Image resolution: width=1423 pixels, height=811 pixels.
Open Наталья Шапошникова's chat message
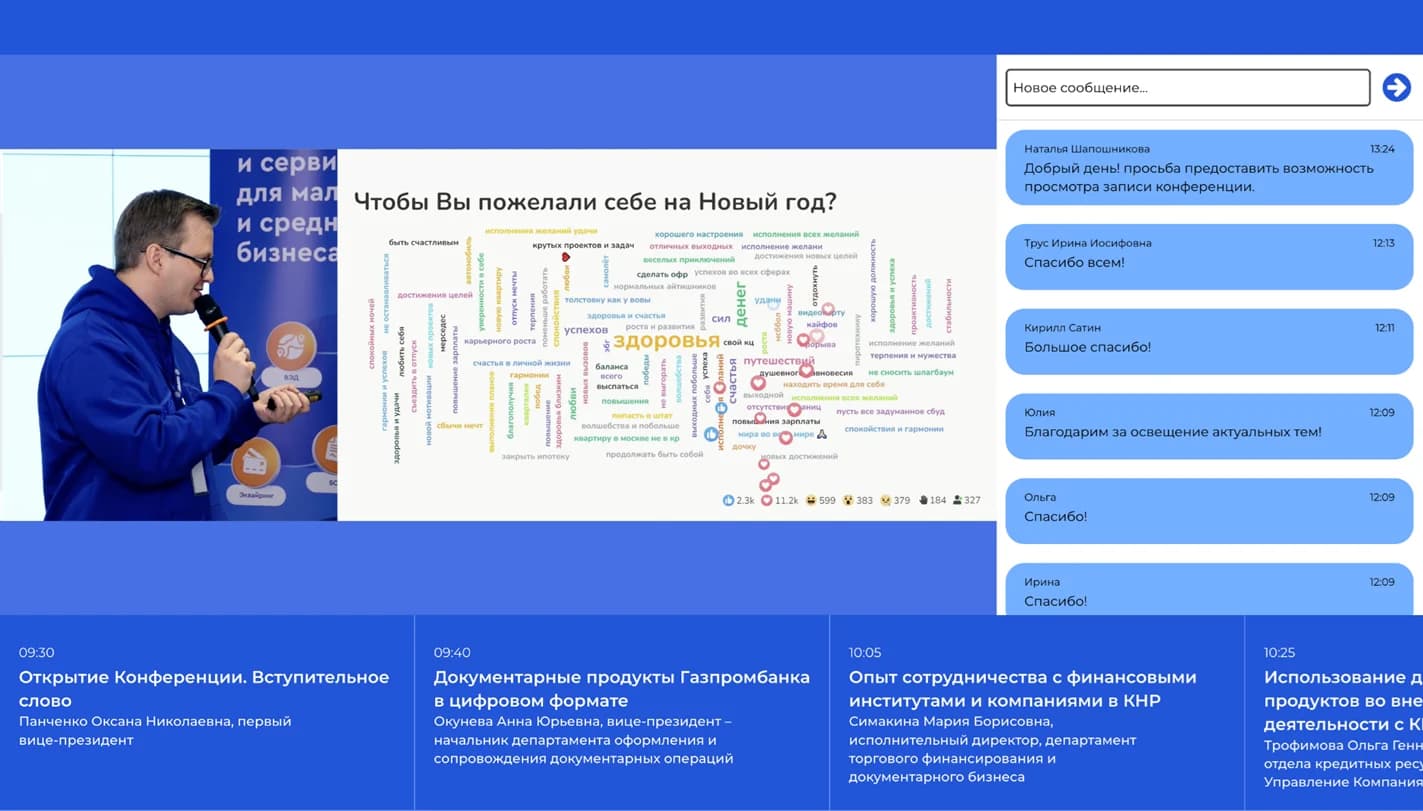click(x=1209, y=167)
